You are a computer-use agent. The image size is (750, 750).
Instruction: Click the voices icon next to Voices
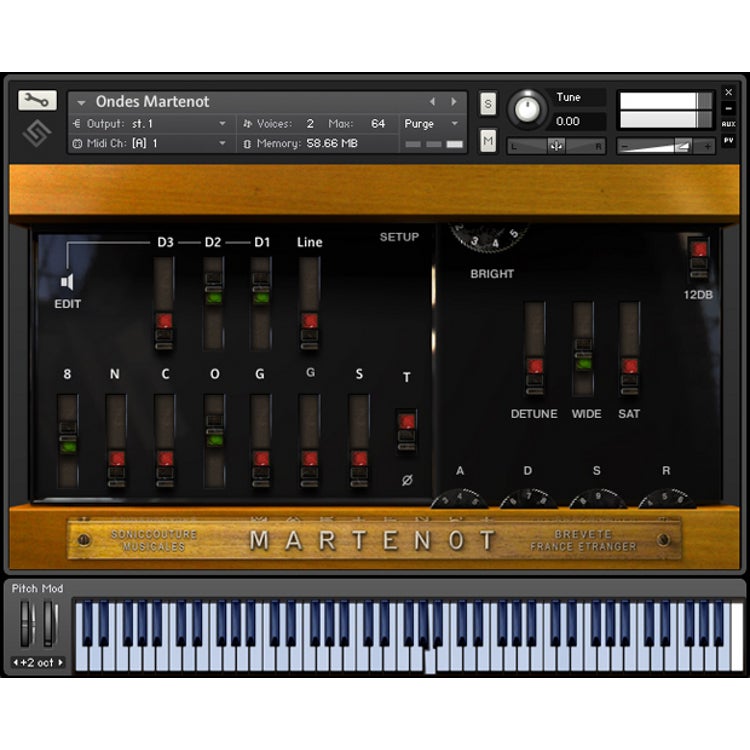[x=247, y=124]
